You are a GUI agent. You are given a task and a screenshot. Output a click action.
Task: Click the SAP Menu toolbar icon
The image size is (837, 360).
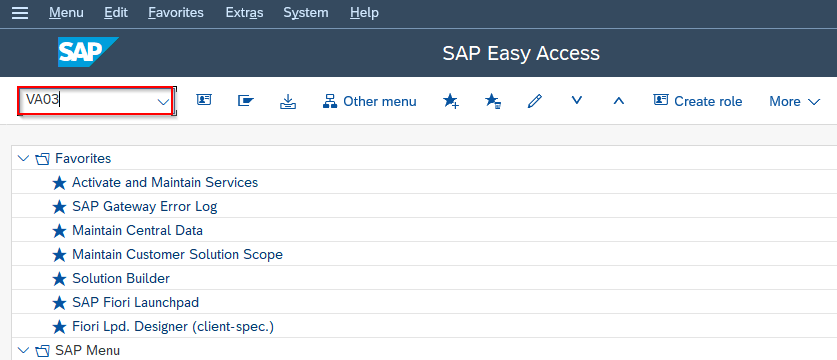(x=246, y=100)
